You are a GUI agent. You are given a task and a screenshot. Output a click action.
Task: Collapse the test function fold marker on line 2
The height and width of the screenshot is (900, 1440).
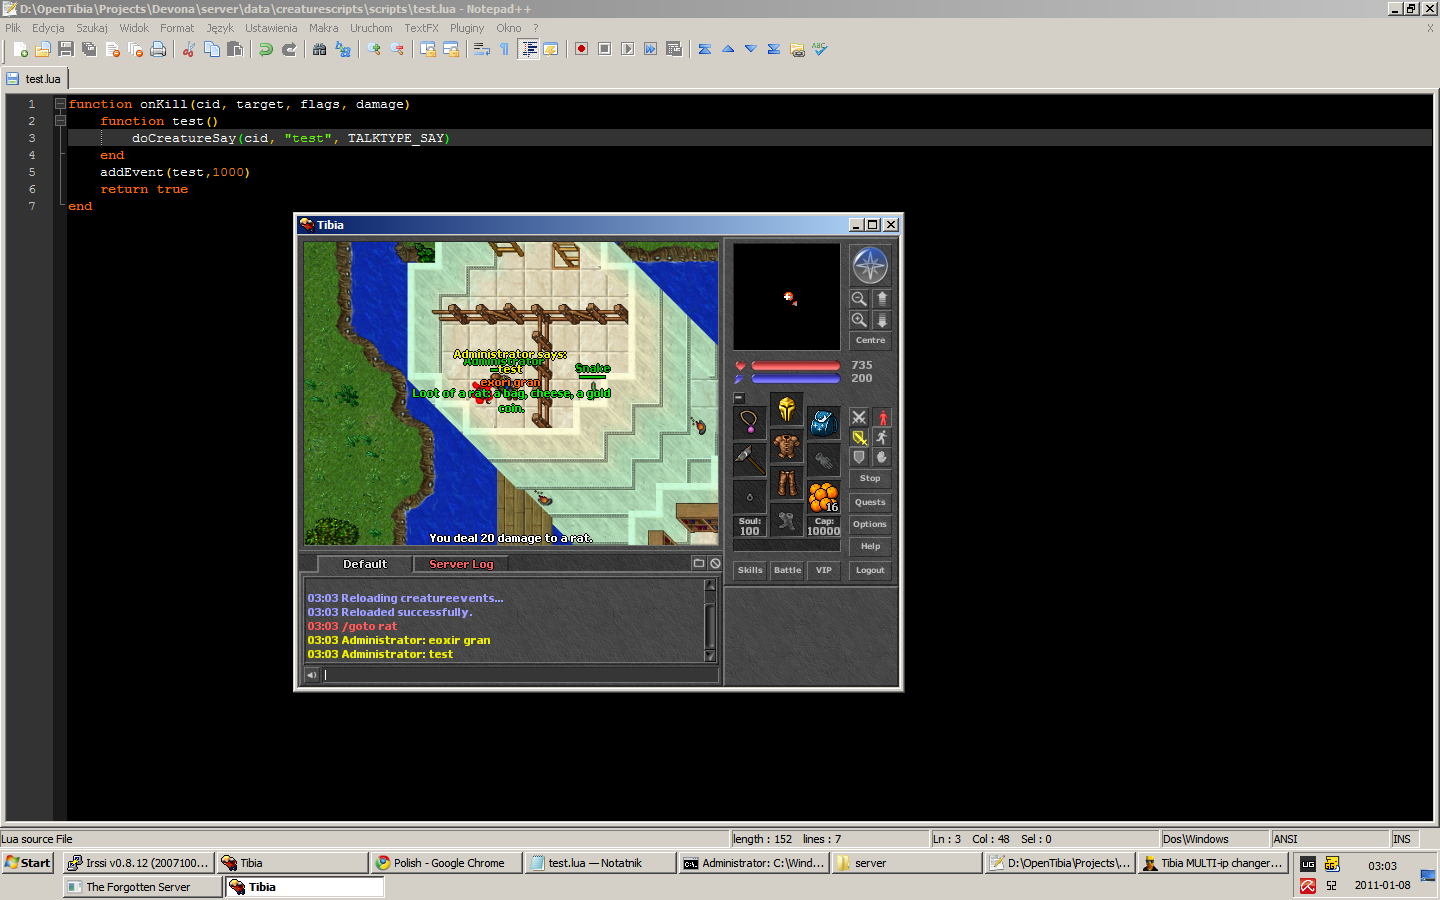coord(60,121)
